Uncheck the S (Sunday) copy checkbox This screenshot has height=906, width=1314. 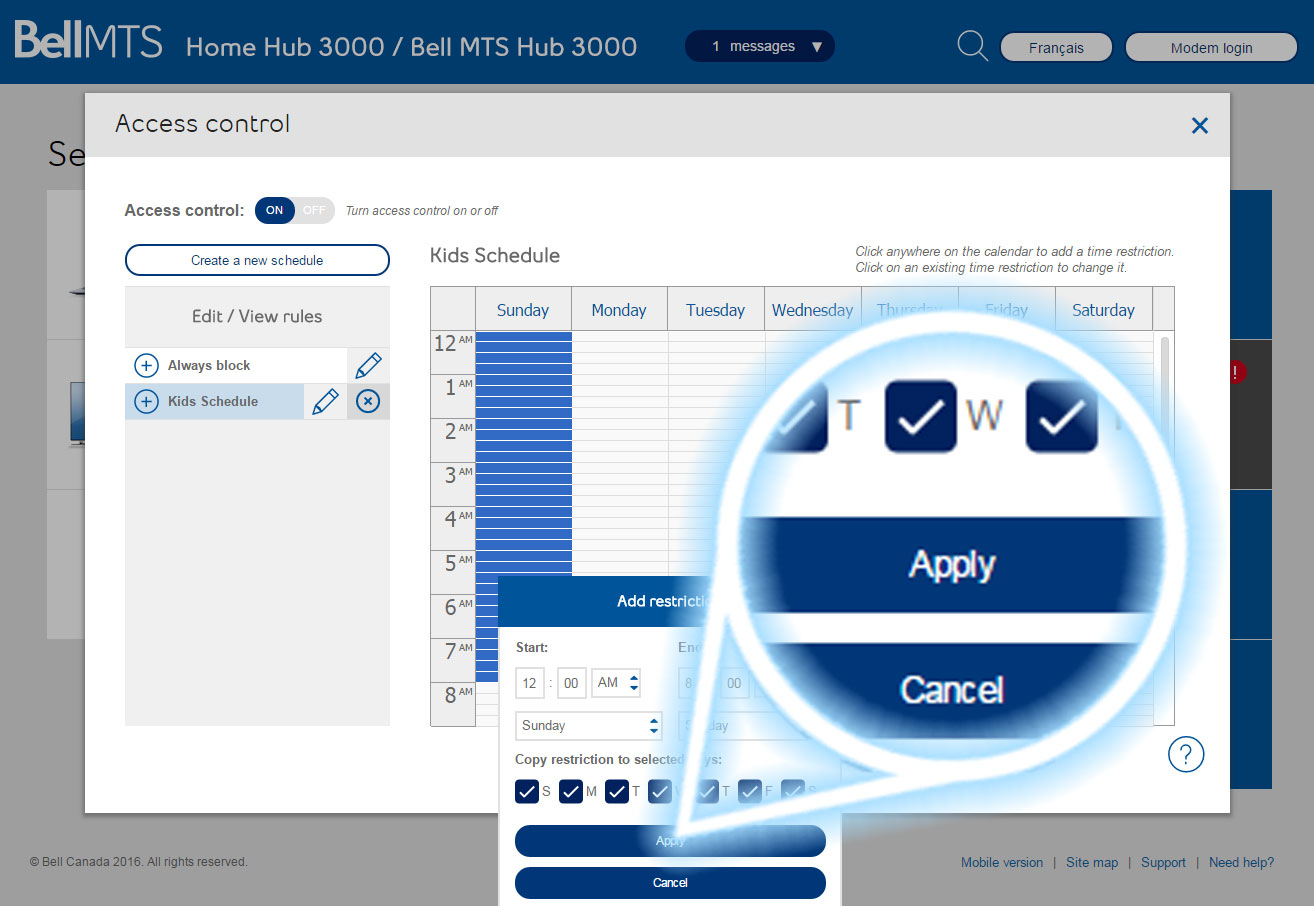(x=527, y=791)
